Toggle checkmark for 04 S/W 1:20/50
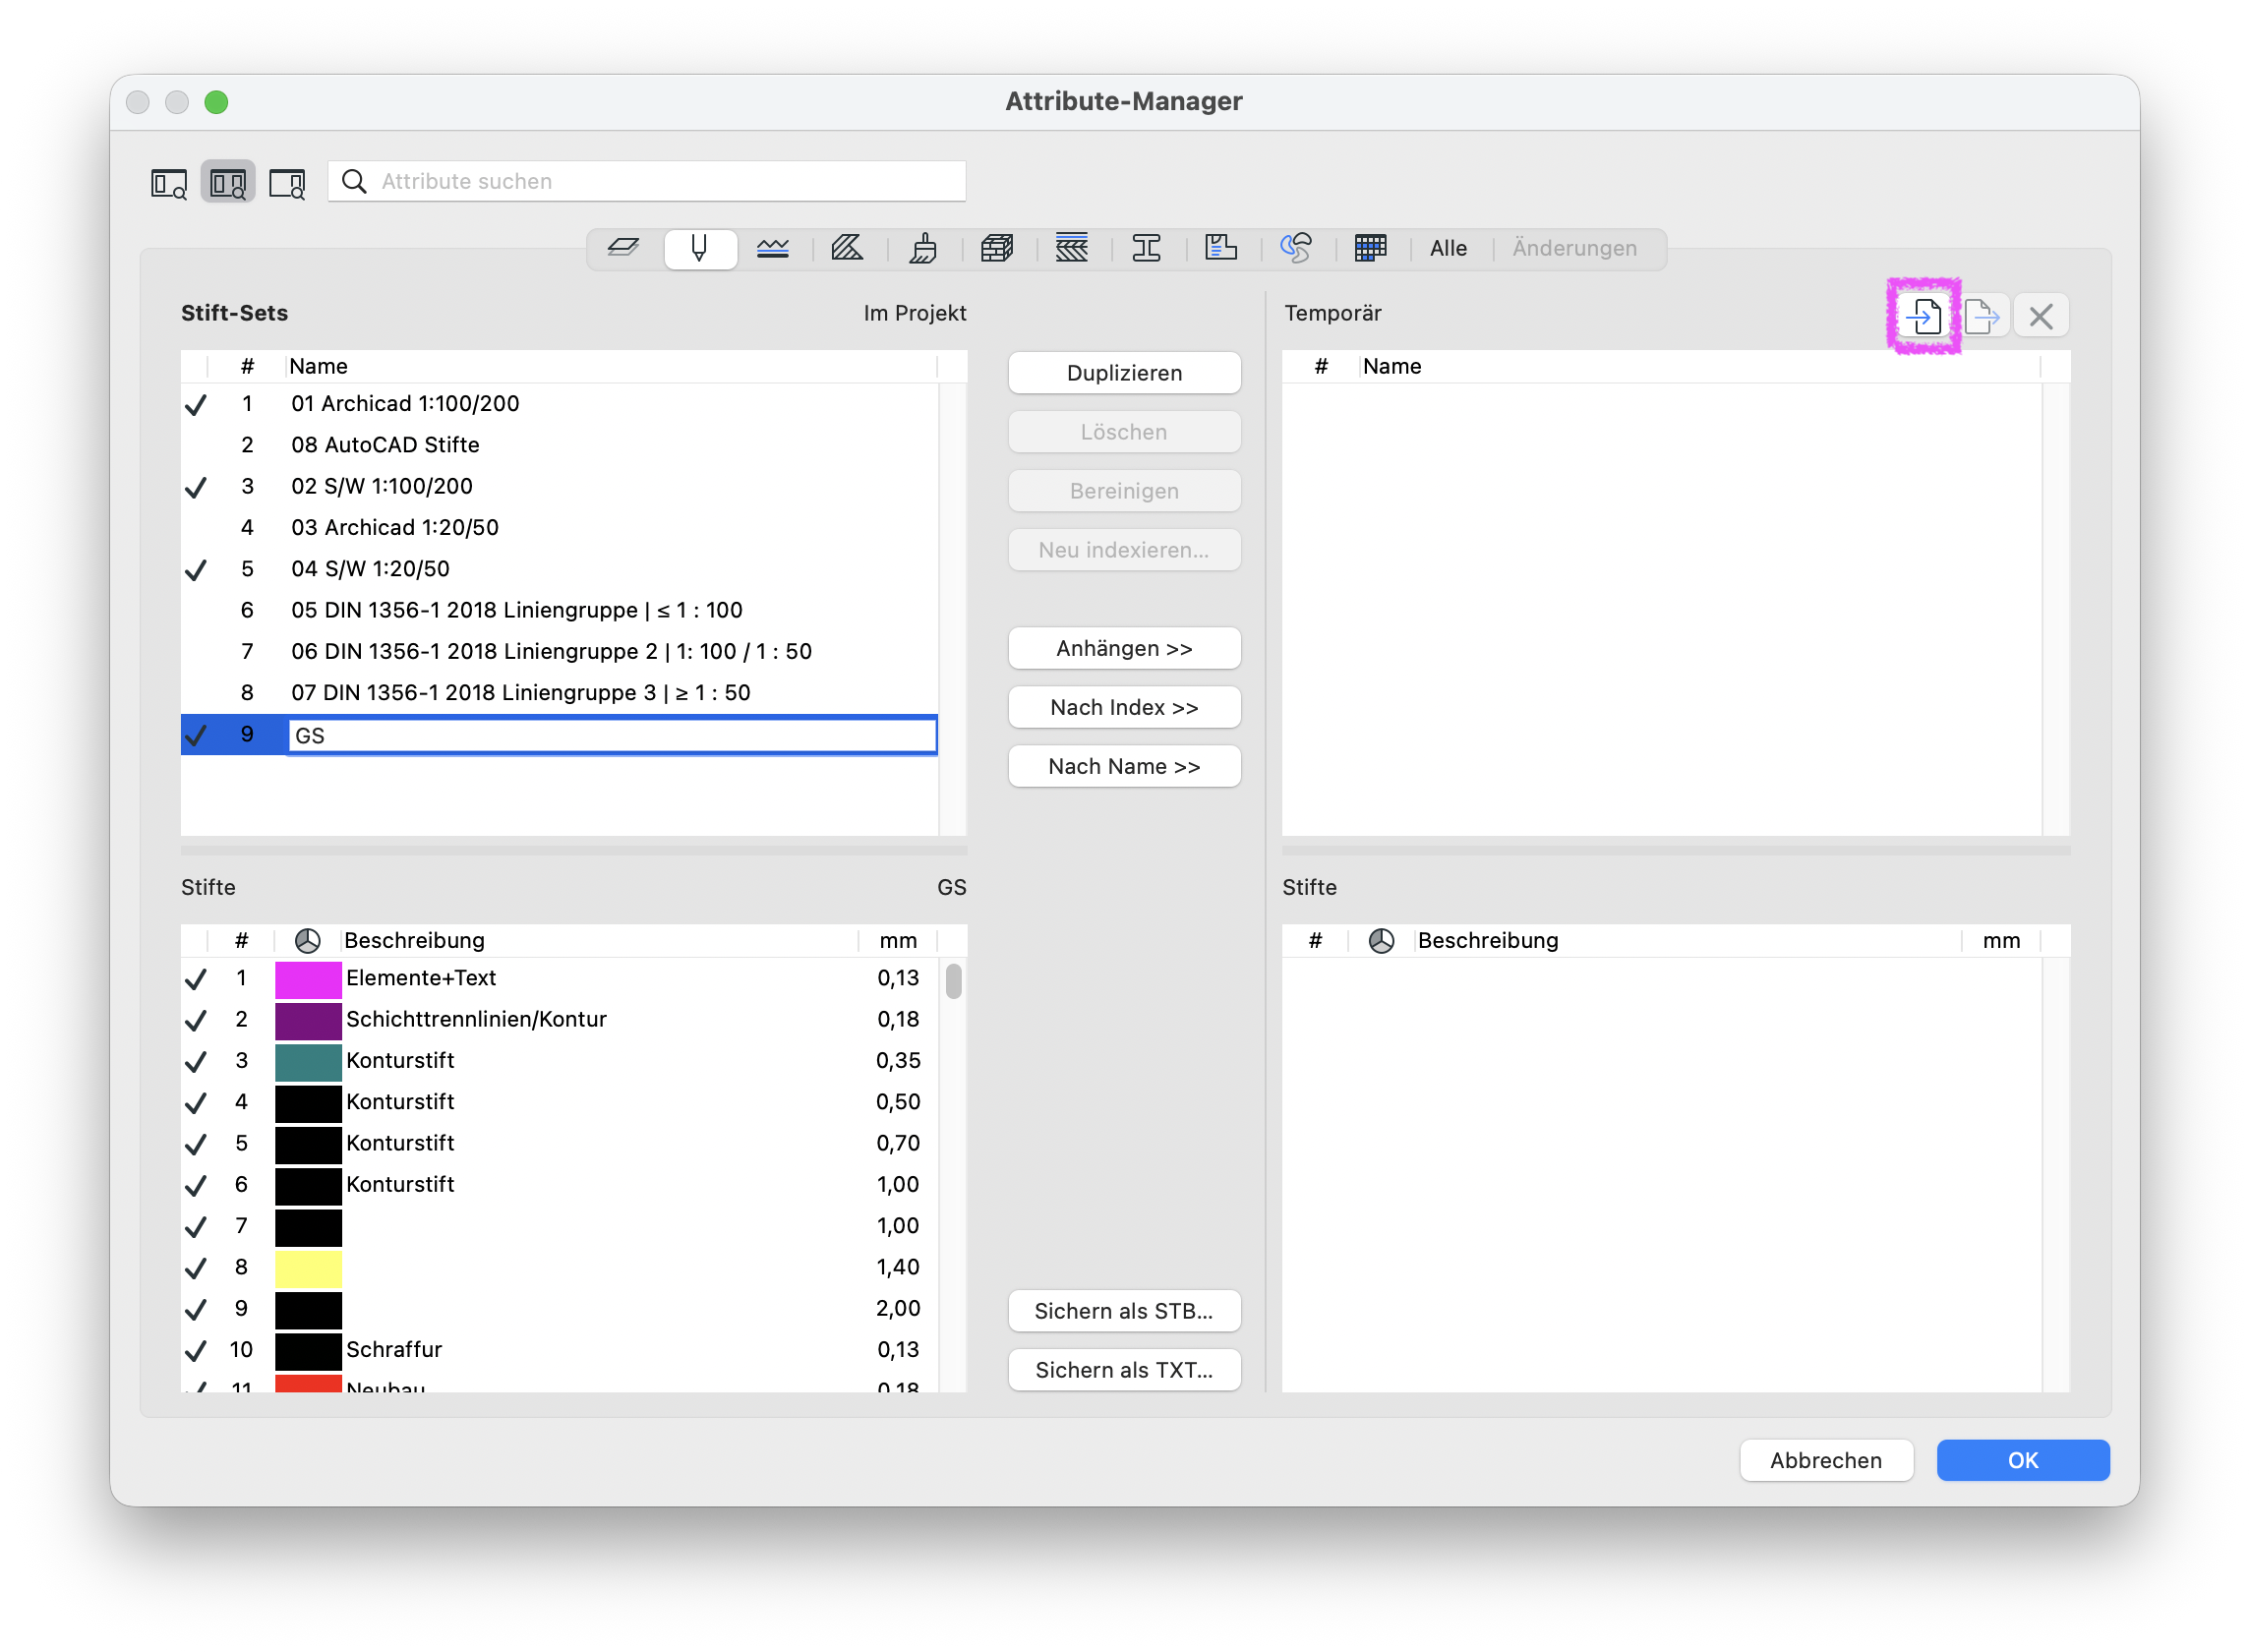Image resolution: width=2250 pixels, height=1652 pixels. [x=196, y=570]
